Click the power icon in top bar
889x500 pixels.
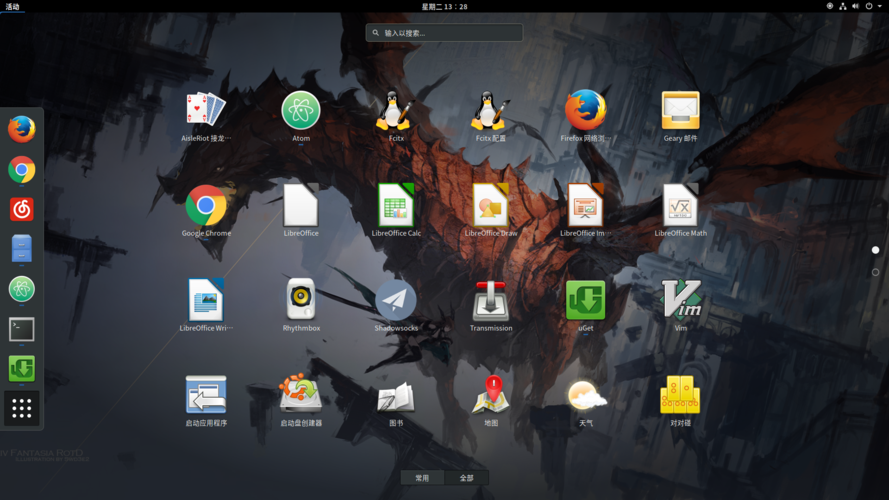[869, 6]
